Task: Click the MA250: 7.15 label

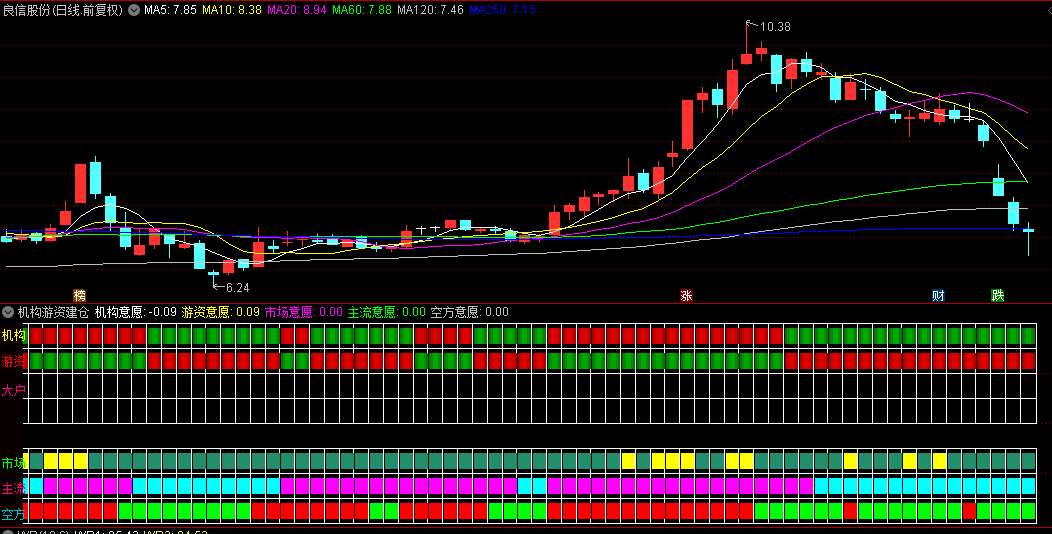Action: tap(502, 10)
